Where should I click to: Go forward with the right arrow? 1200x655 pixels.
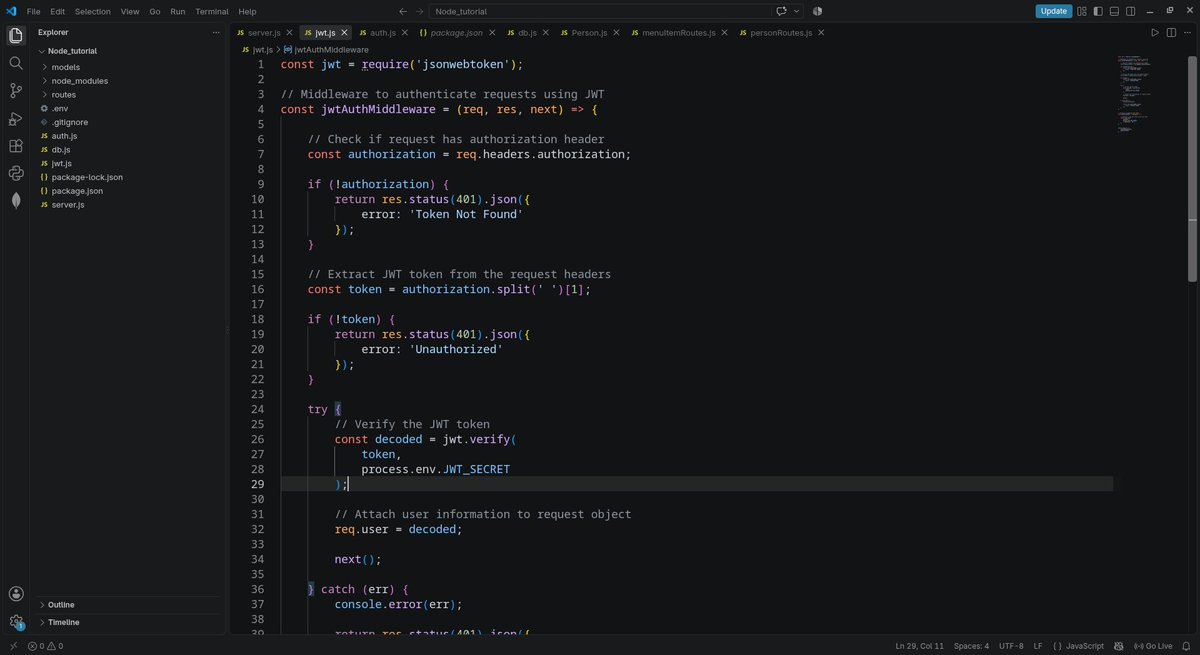coord(418,11)
